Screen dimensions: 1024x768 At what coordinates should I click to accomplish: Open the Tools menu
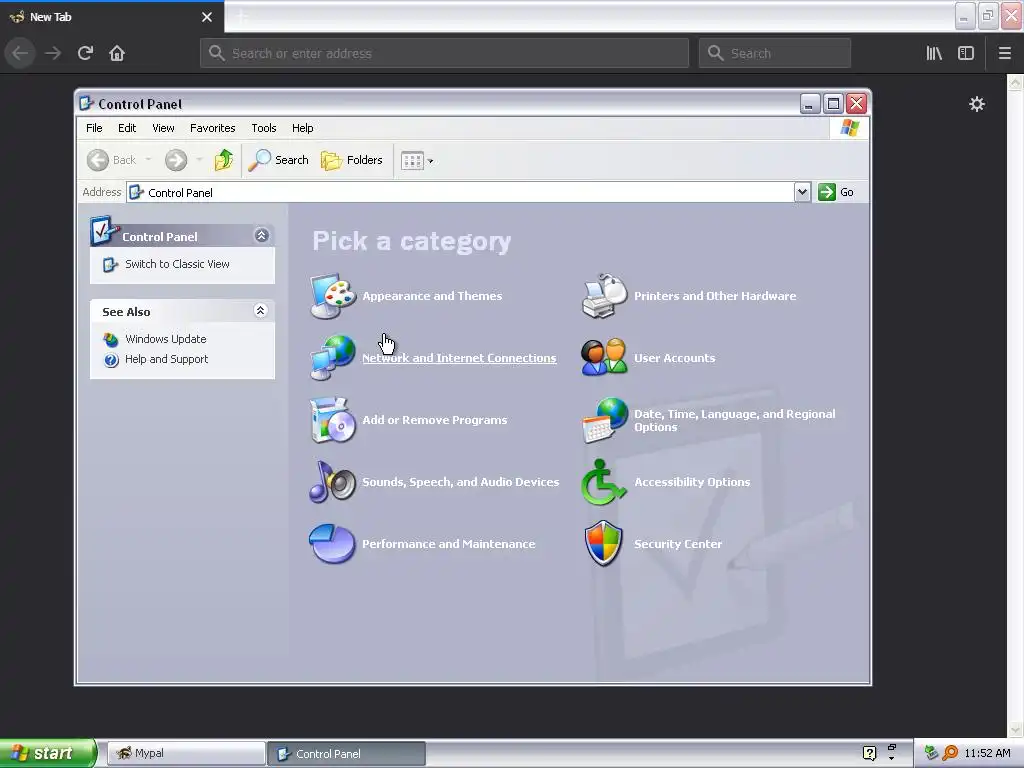[264, 128]
